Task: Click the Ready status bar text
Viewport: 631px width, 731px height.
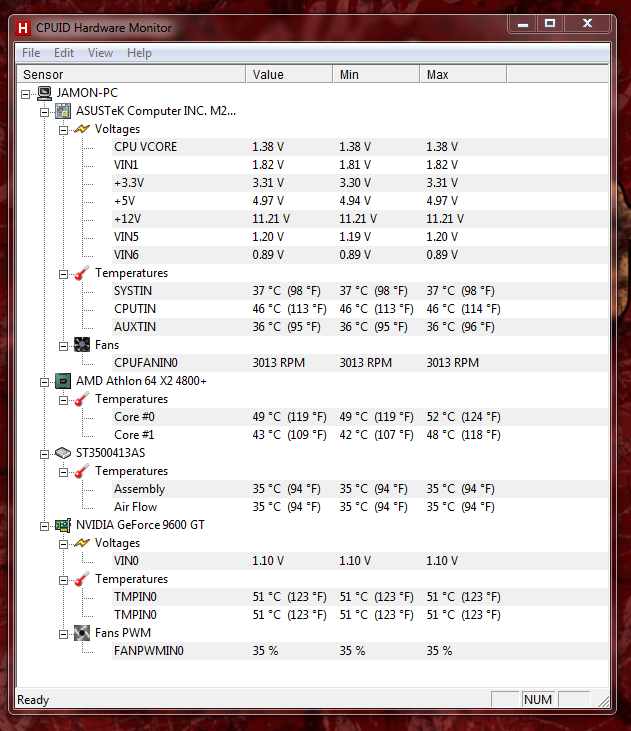Action: click(x=33, y=700)
